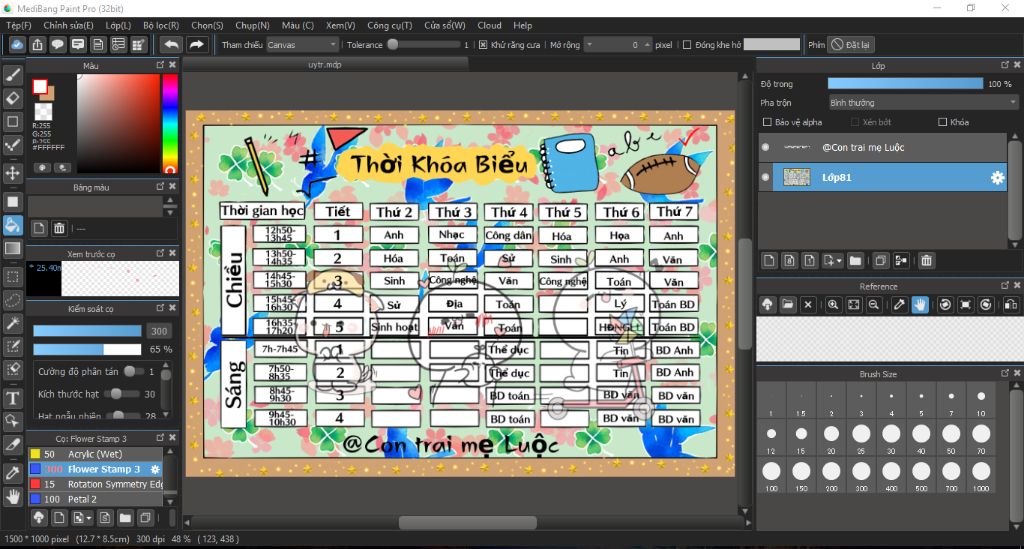
Task: Select the Hand tool in left toolbar
Action: coord(12,497)
